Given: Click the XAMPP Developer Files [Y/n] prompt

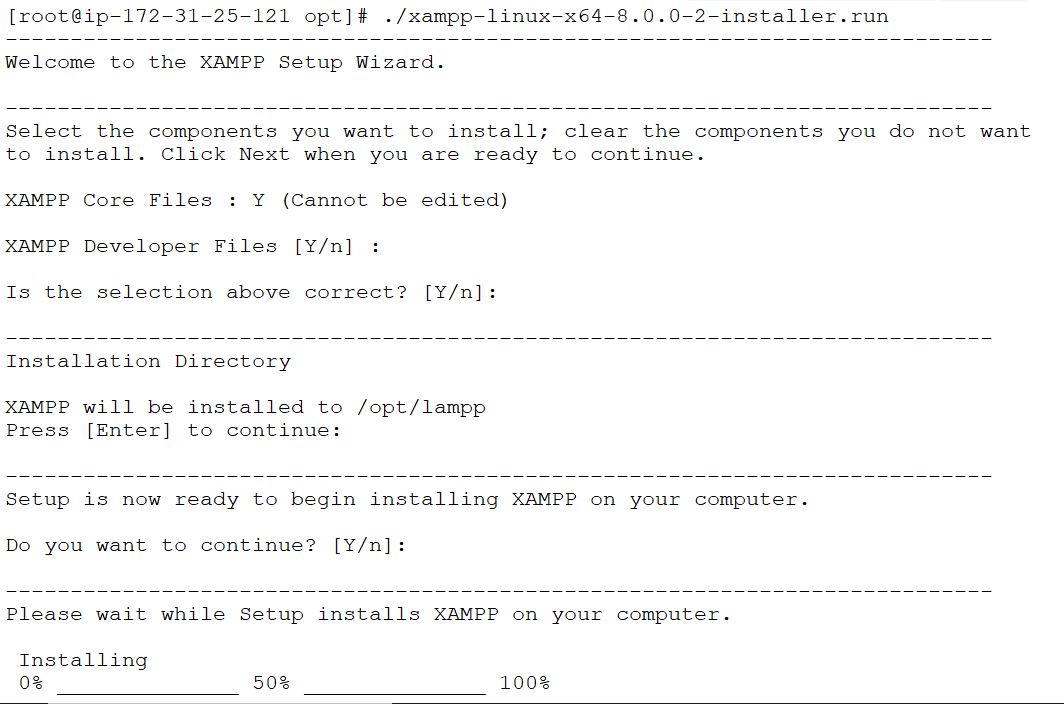Looking at the screenshot, I should (192, 246).
